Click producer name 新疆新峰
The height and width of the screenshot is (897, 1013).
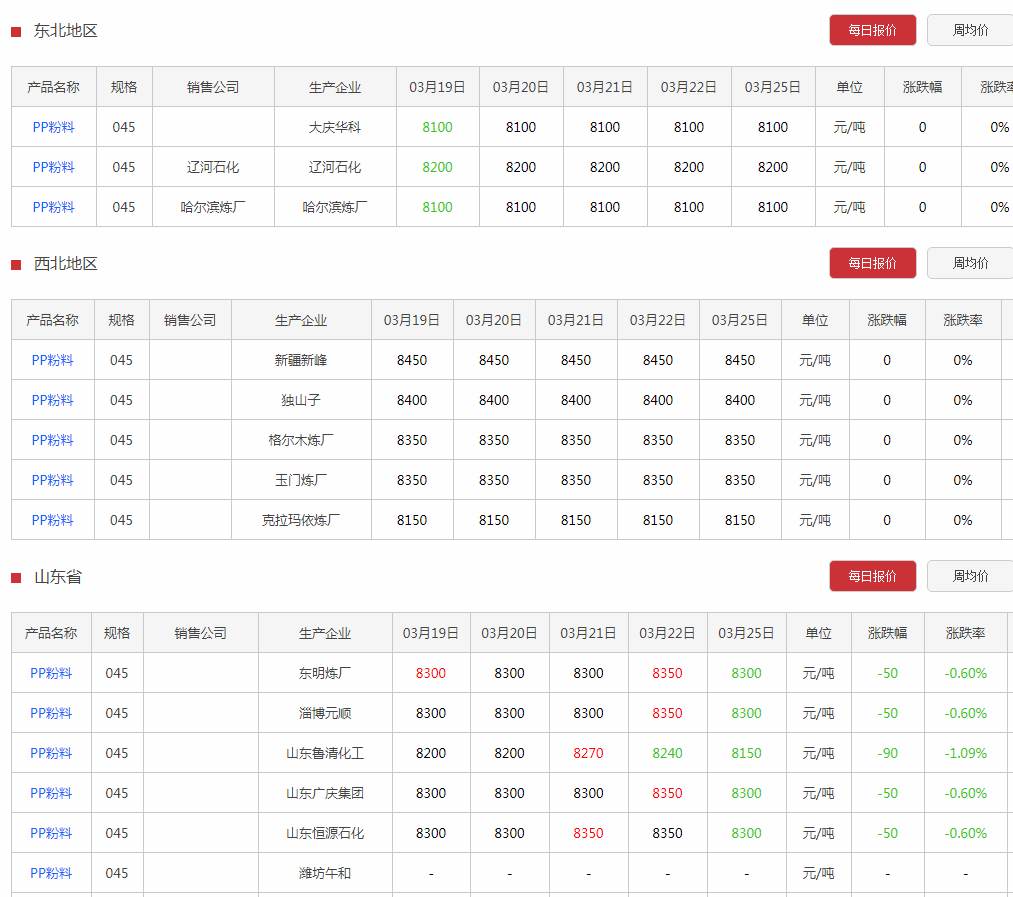[x=300, y=360]
